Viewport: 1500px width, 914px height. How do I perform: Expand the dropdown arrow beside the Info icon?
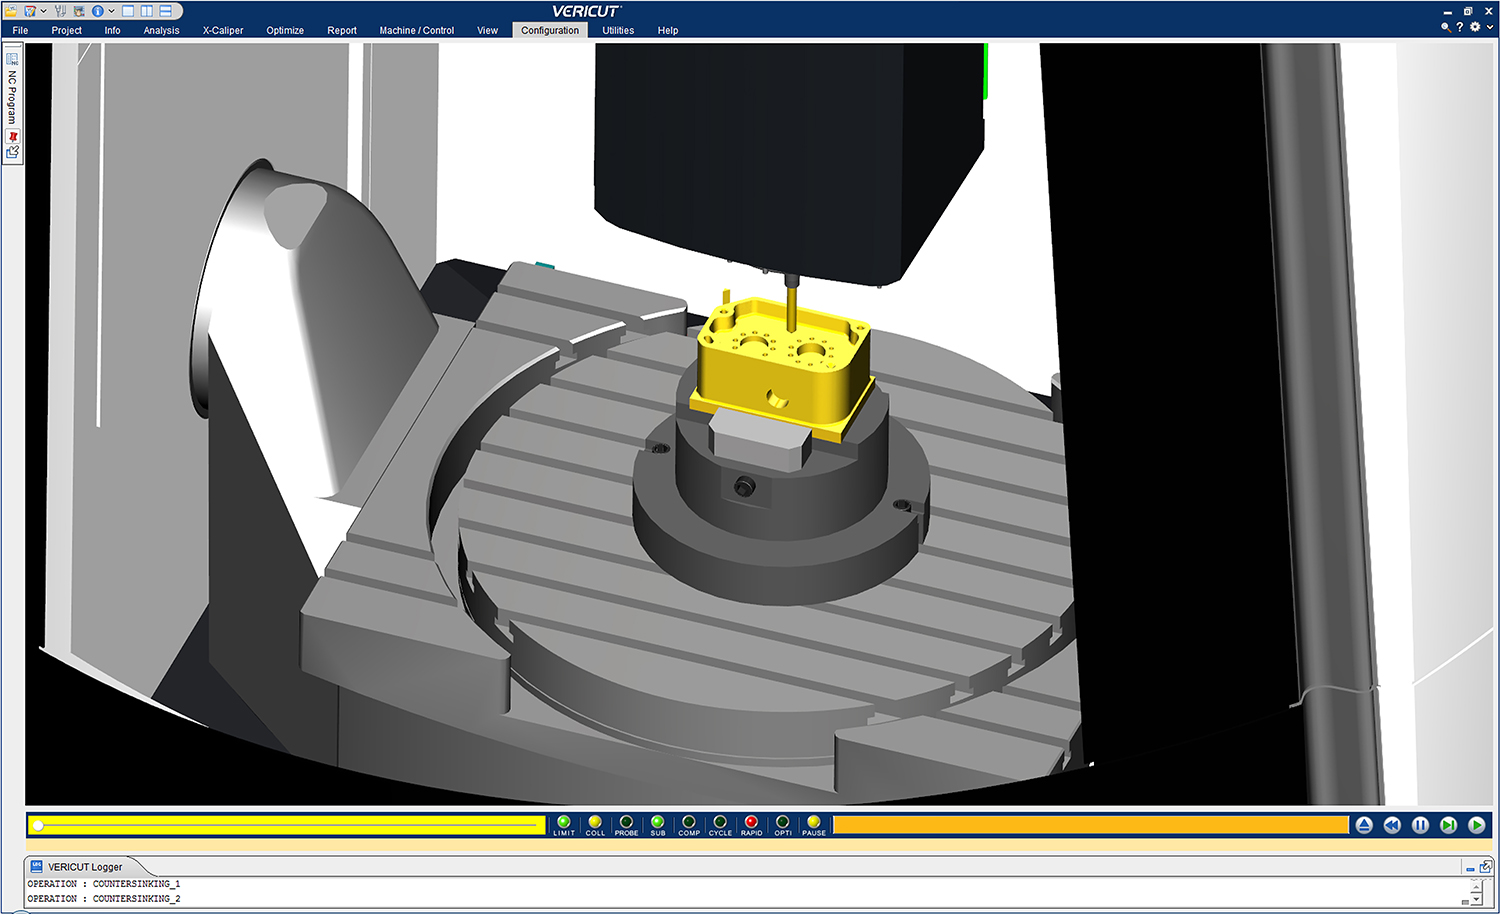tap(111, 11)
